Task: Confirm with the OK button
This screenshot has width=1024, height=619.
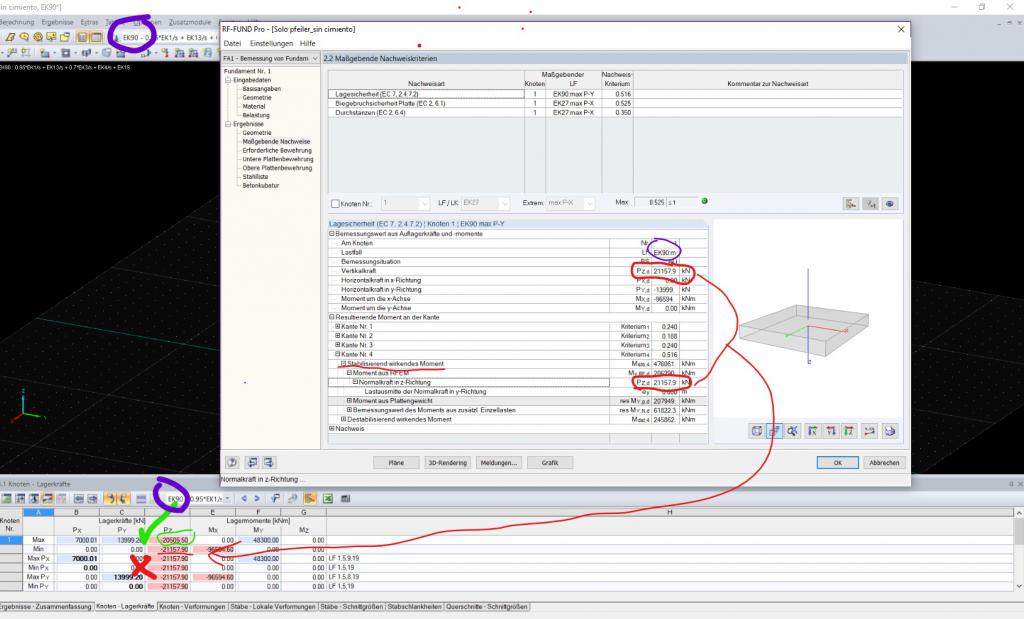Action: (837, 462)
